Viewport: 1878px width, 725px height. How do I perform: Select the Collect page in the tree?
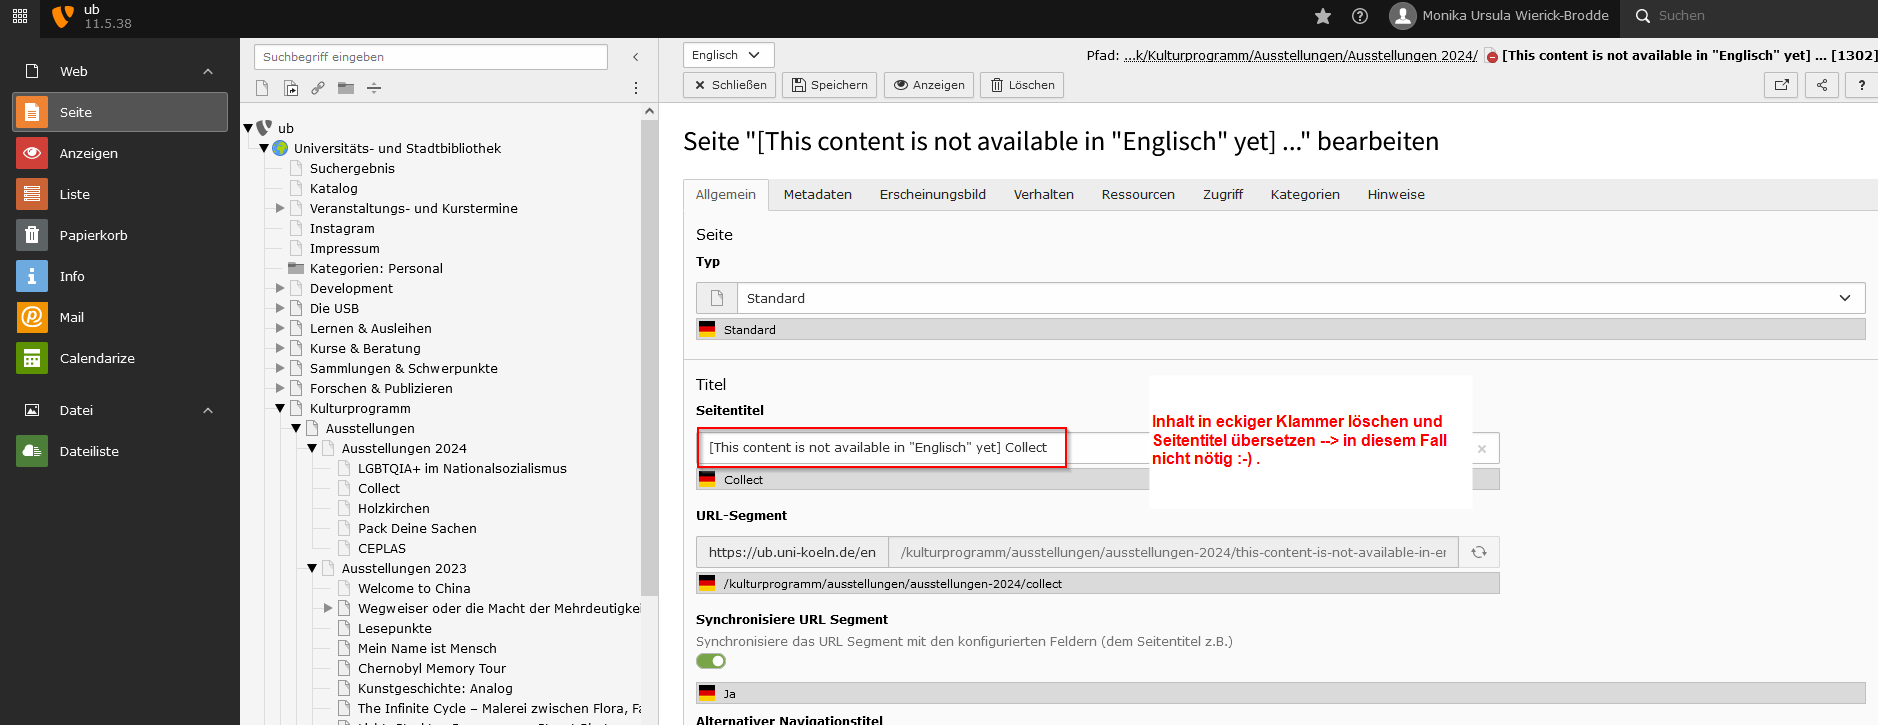379,488
